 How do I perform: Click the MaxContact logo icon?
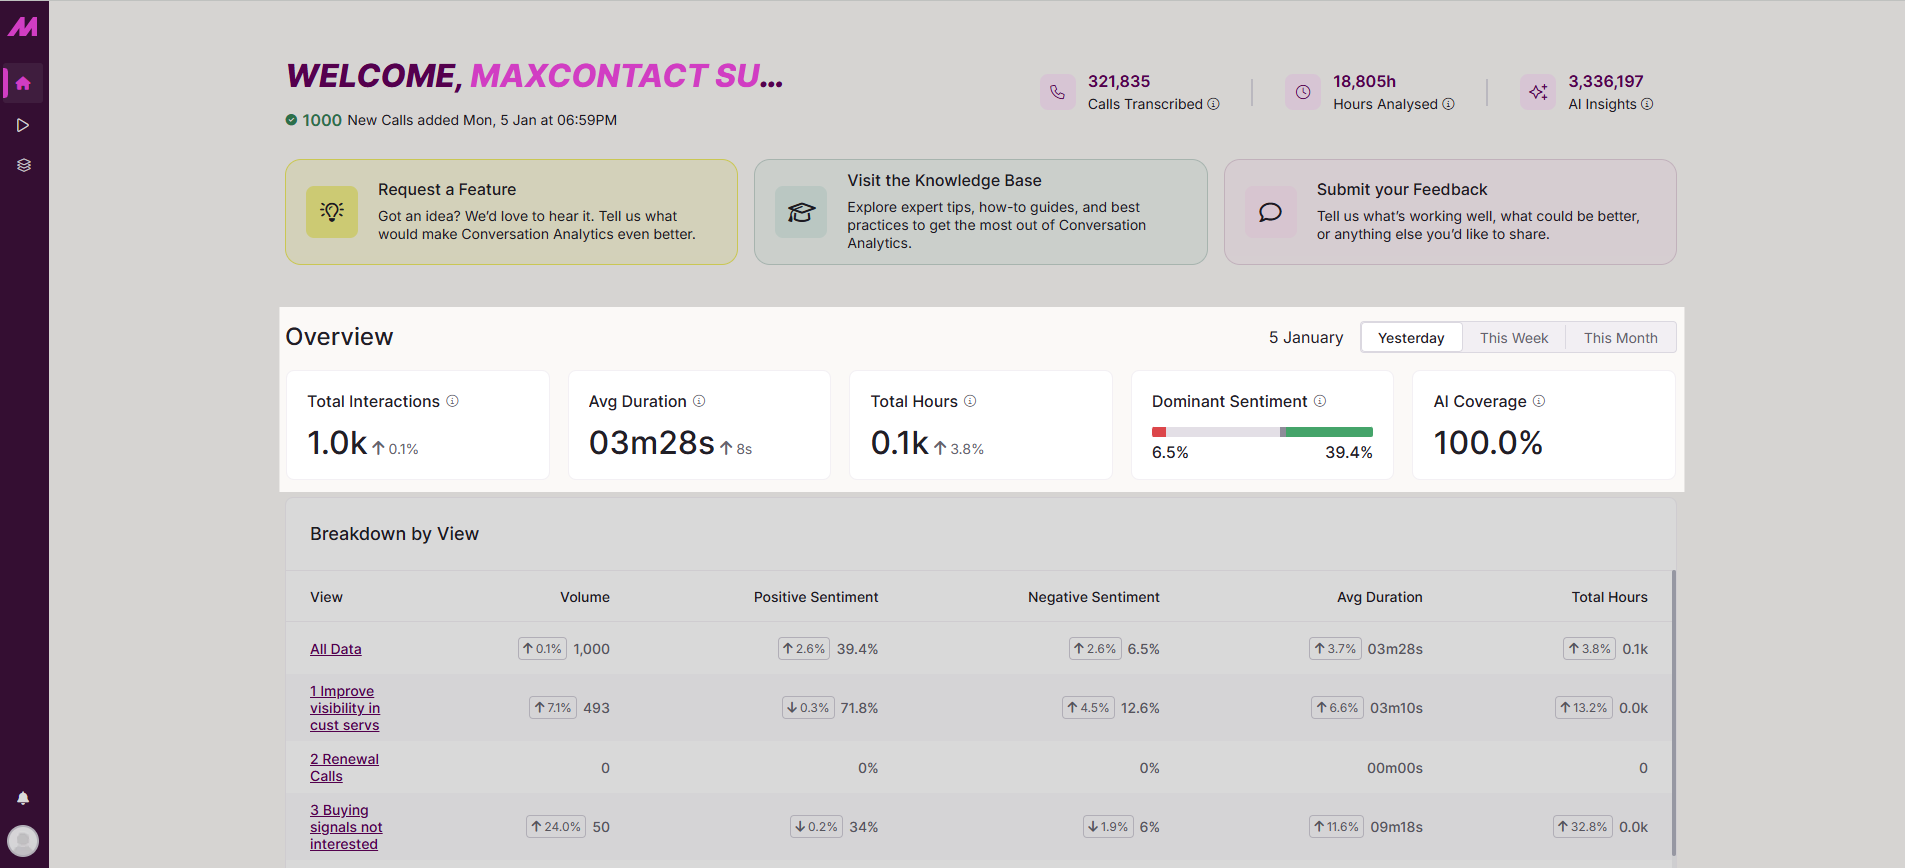click(x=23, y=27)
